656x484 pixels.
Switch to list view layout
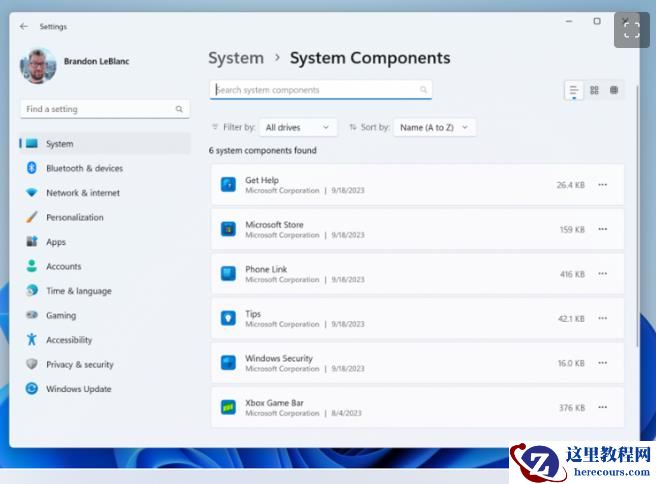pos(574,90)
